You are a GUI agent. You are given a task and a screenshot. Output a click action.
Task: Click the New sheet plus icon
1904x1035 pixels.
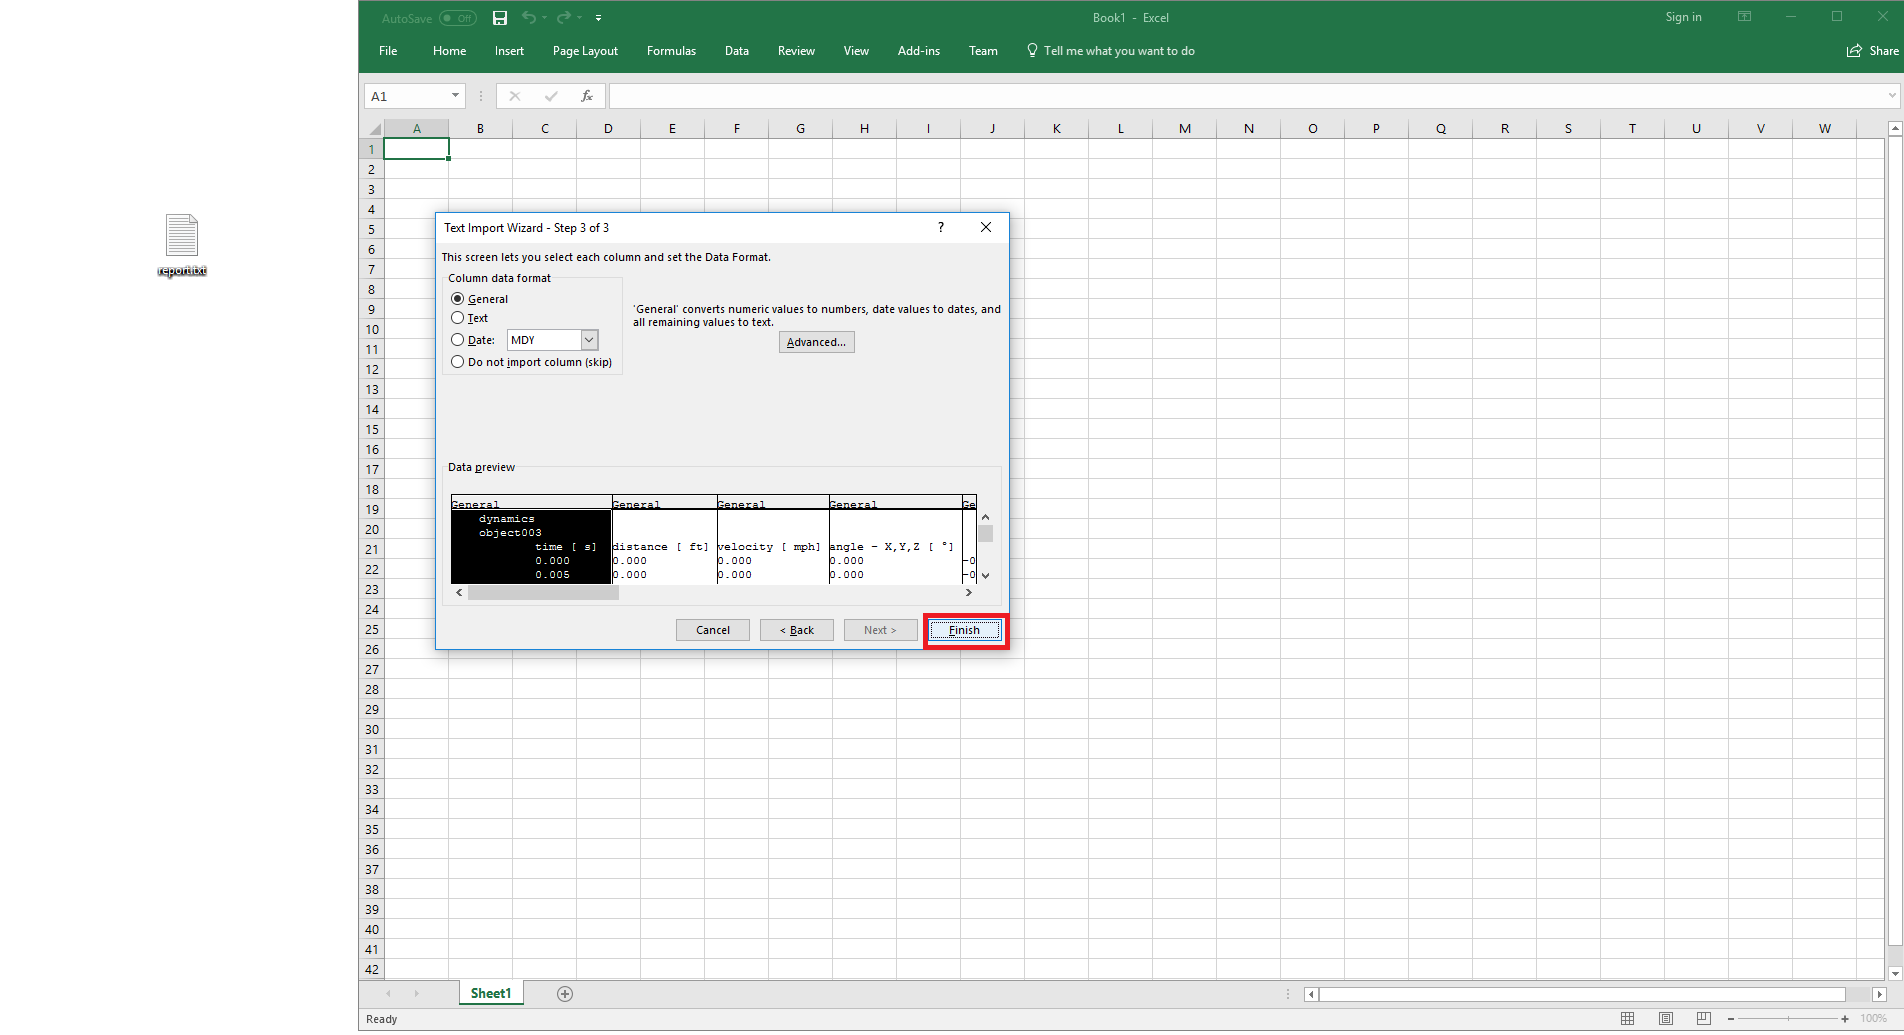565,993
